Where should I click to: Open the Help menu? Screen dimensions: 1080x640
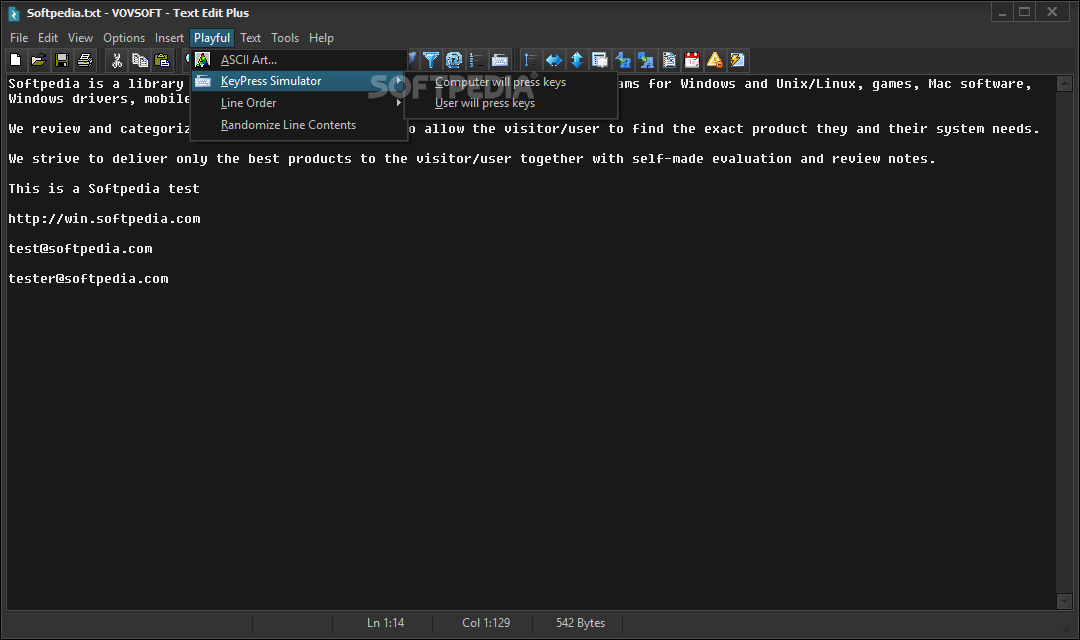321,38
